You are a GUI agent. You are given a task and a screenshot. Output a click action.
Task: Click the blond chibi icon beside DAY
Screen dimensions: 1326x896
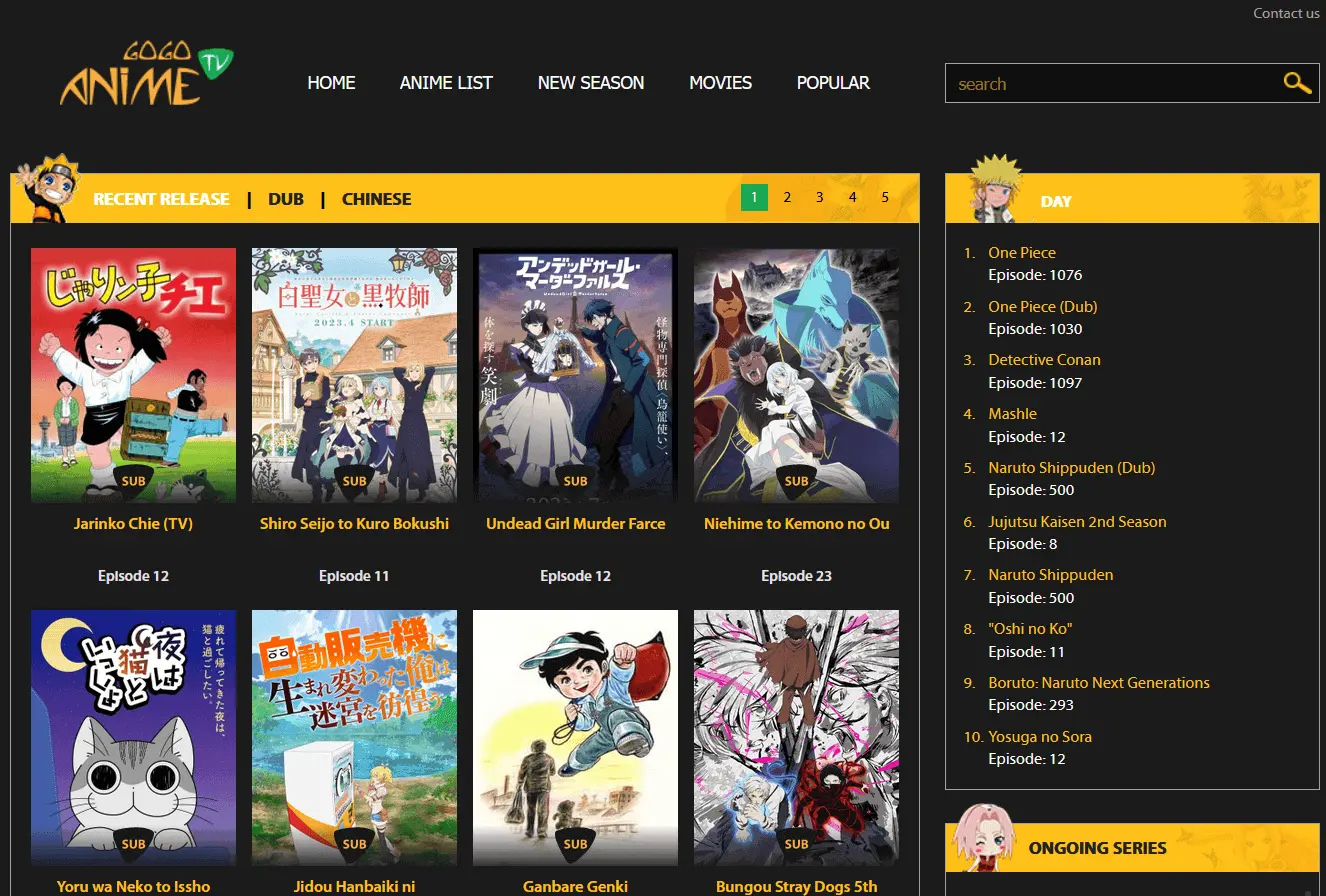996,187
